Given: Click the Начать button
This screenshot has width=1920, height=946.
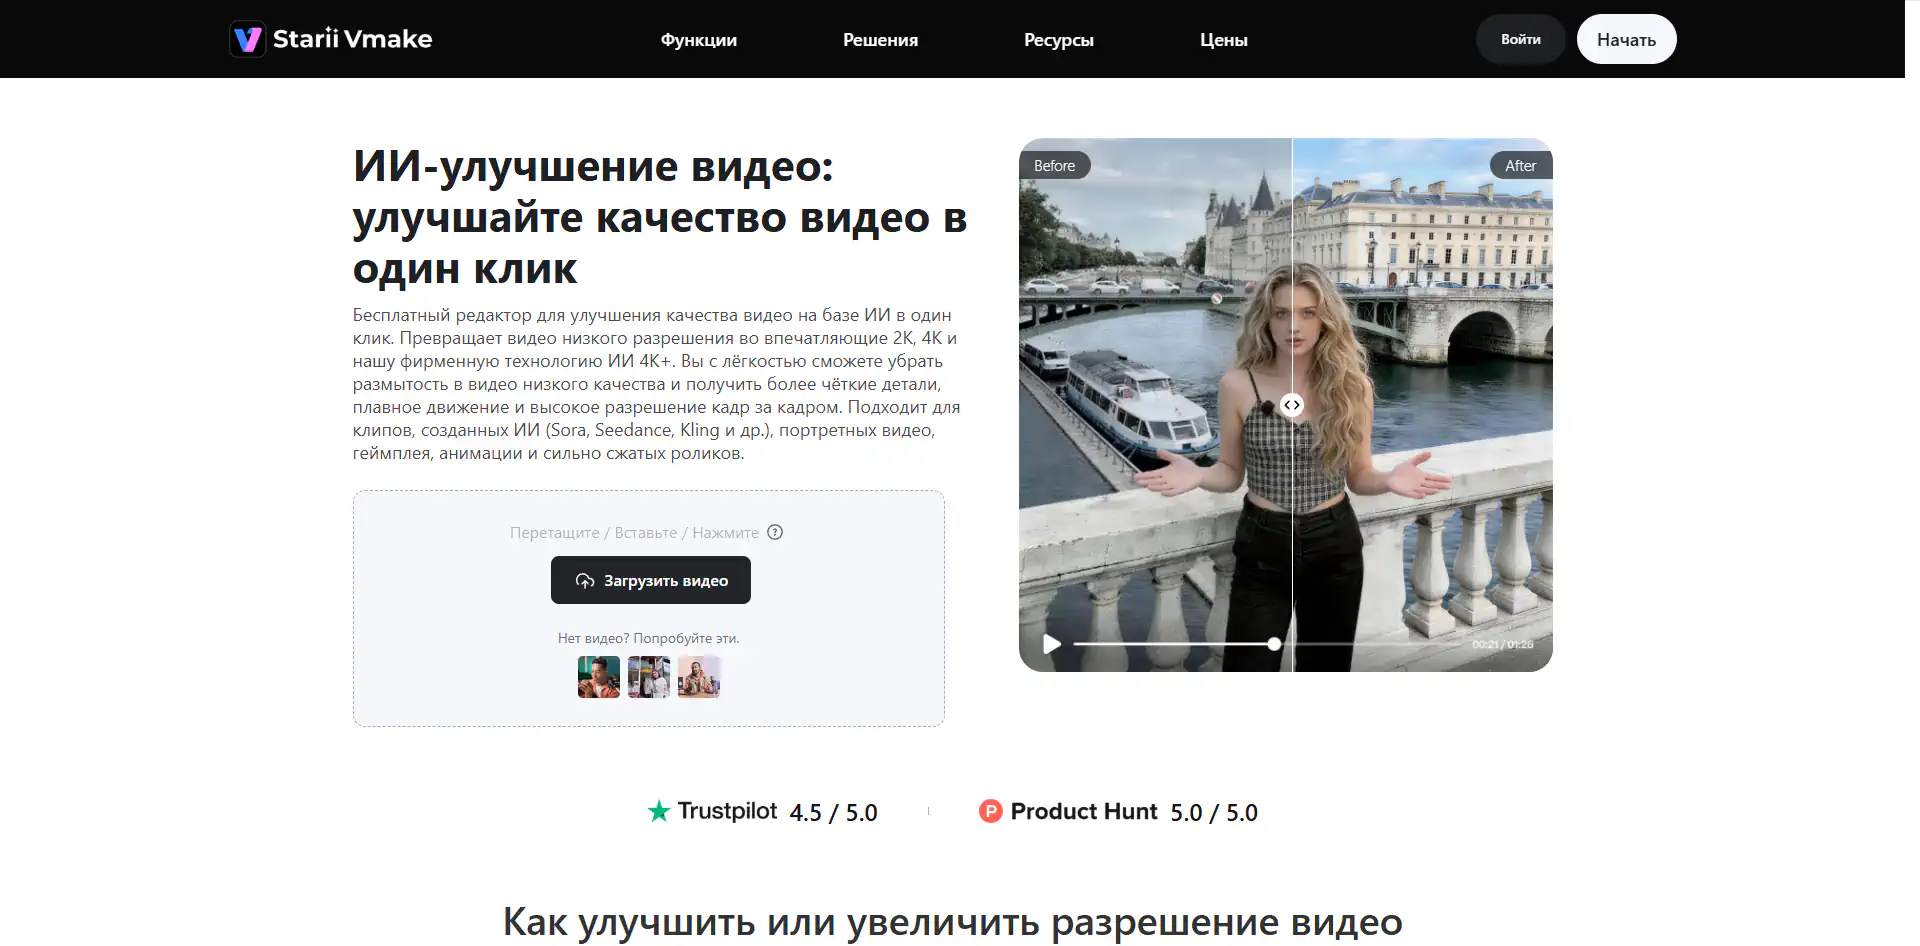Looking at the screenshot, I should (1626, 39).
